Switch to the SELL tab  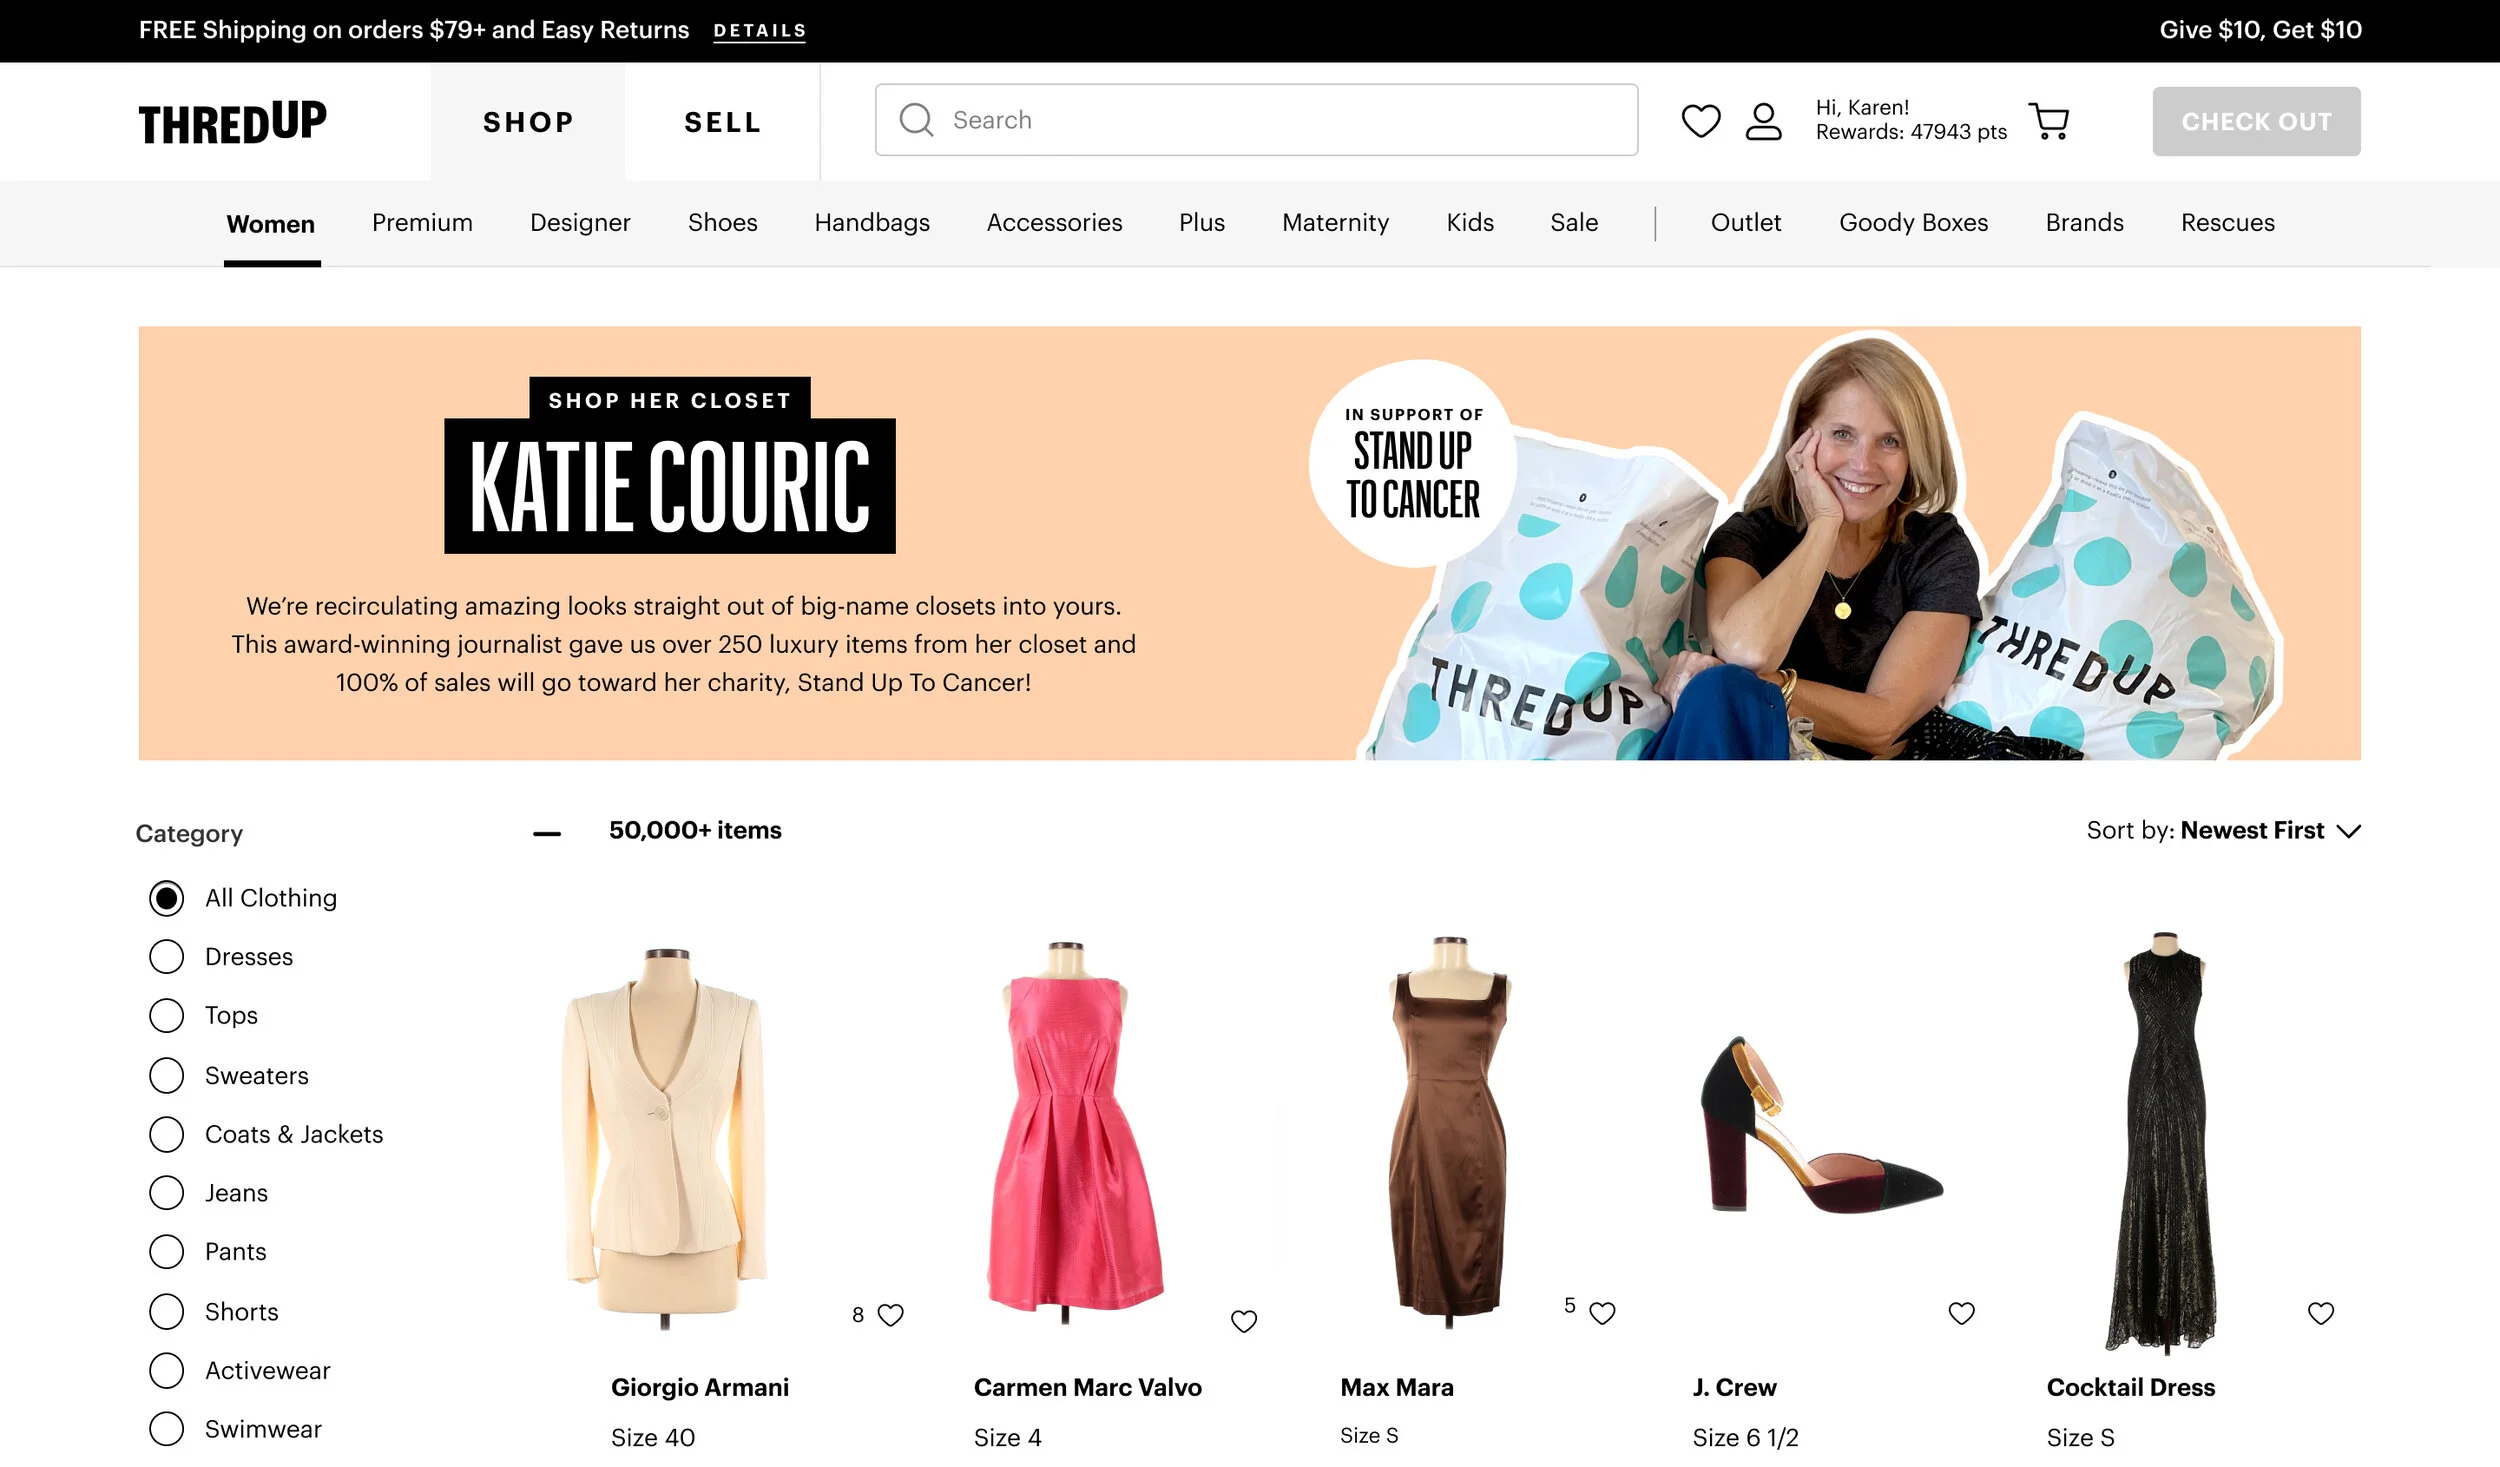coord(722,122)
